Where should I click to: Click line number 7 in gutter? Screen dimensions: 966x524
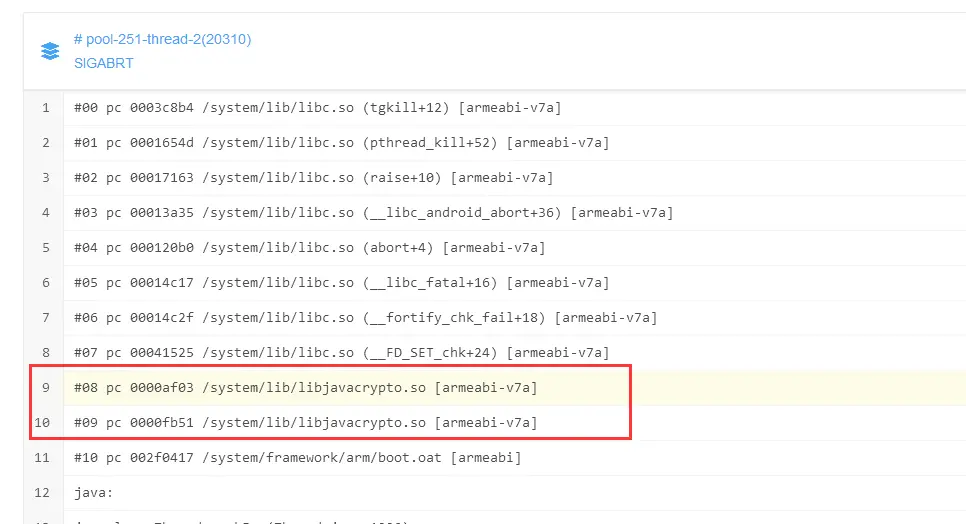[46, 318]
